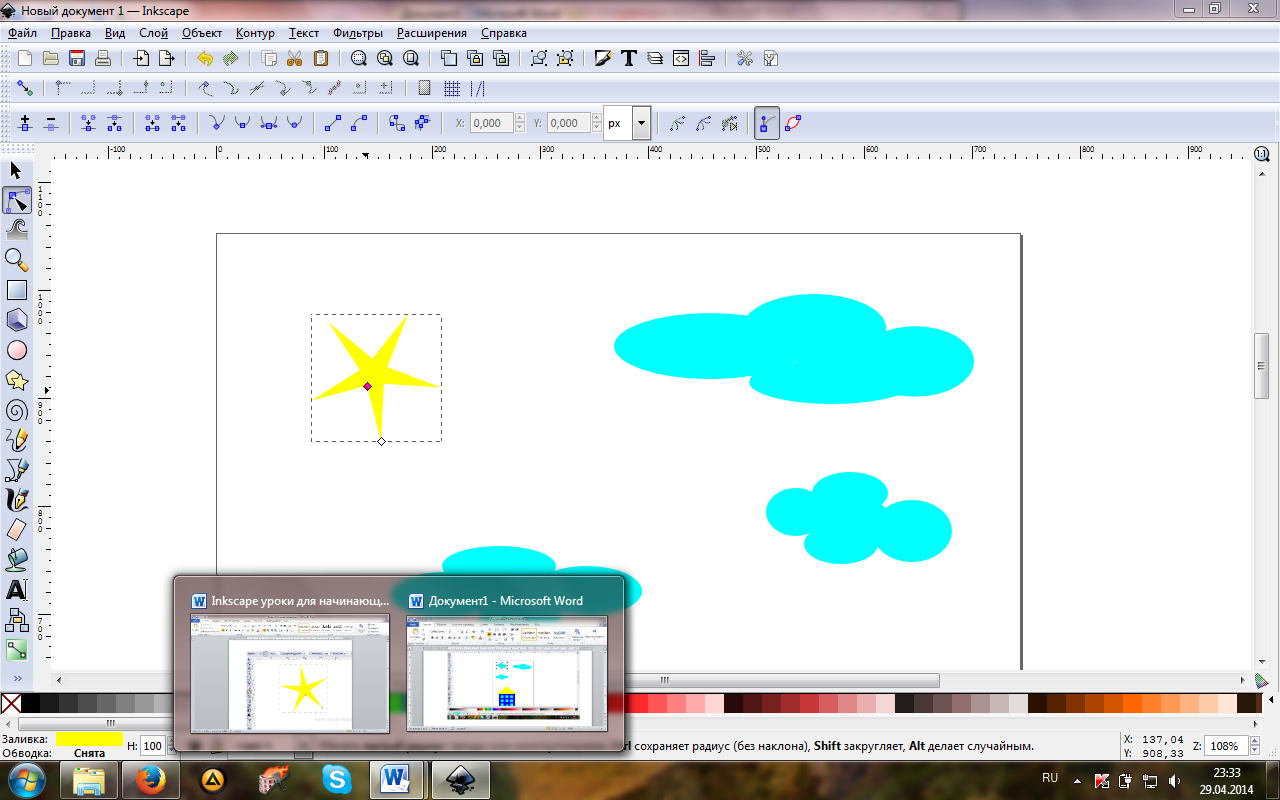Open the Контур menu

(x=254, y=33)
